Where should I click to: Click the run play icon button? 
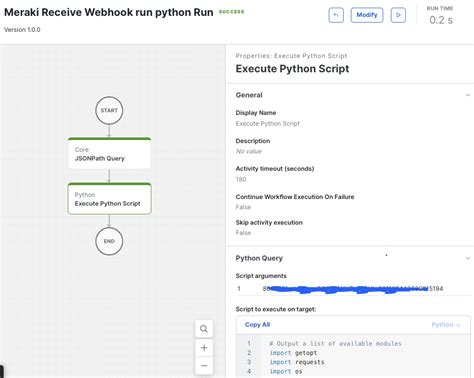pyautogui.click(x=398, y=15)
